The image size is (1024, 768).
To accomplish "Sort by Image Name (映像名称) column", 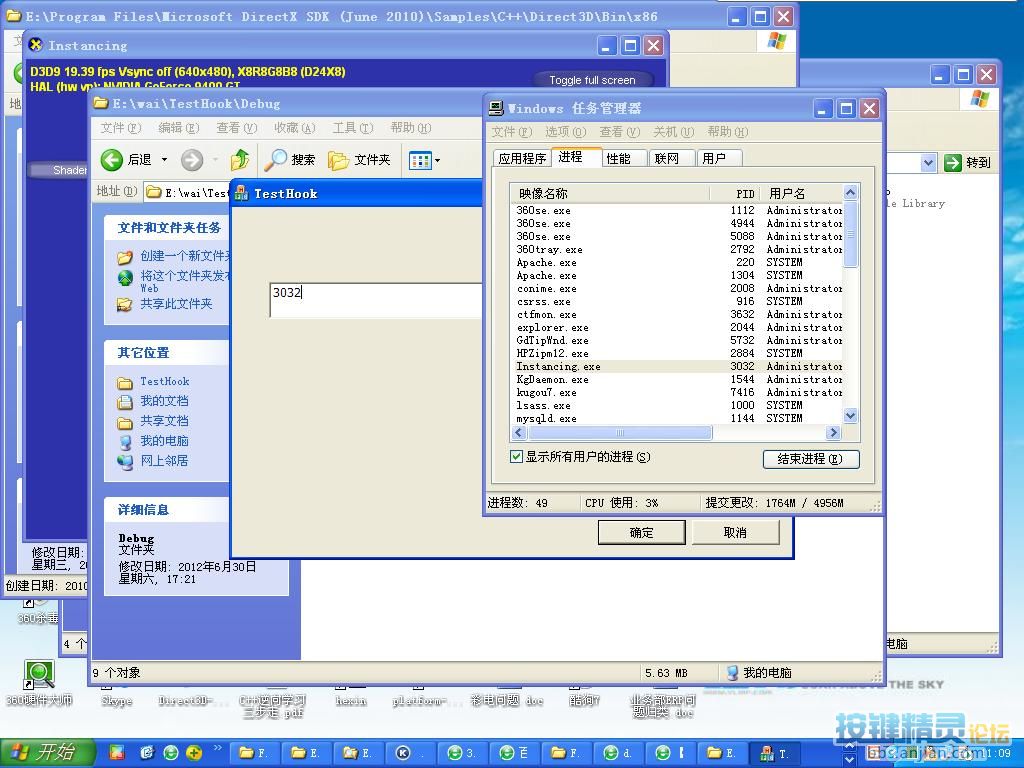I will click(x=611, y=193).
